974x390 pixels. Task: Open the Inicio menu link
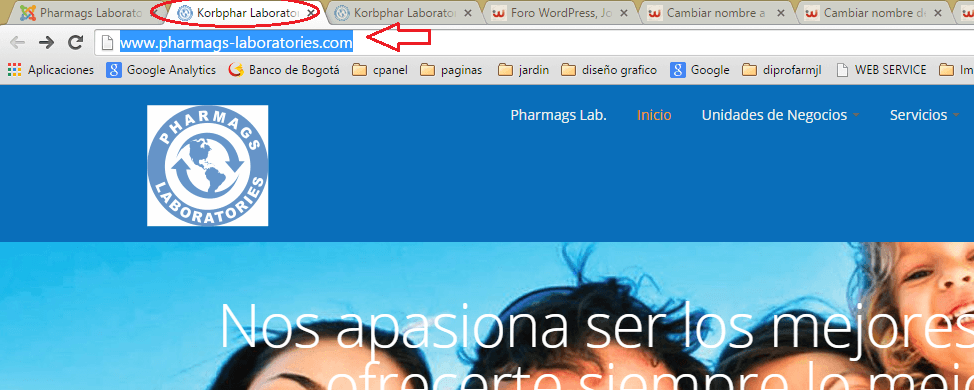coord(654,115)
